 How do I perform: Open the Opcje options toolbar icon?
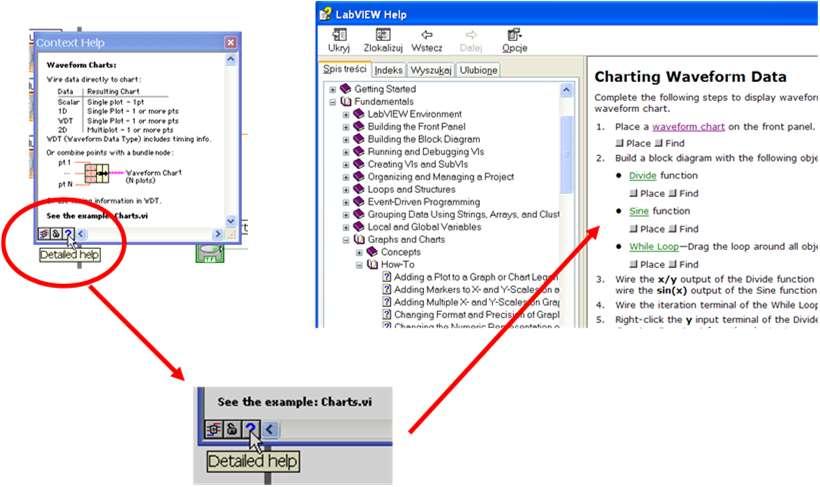[514, 35]
